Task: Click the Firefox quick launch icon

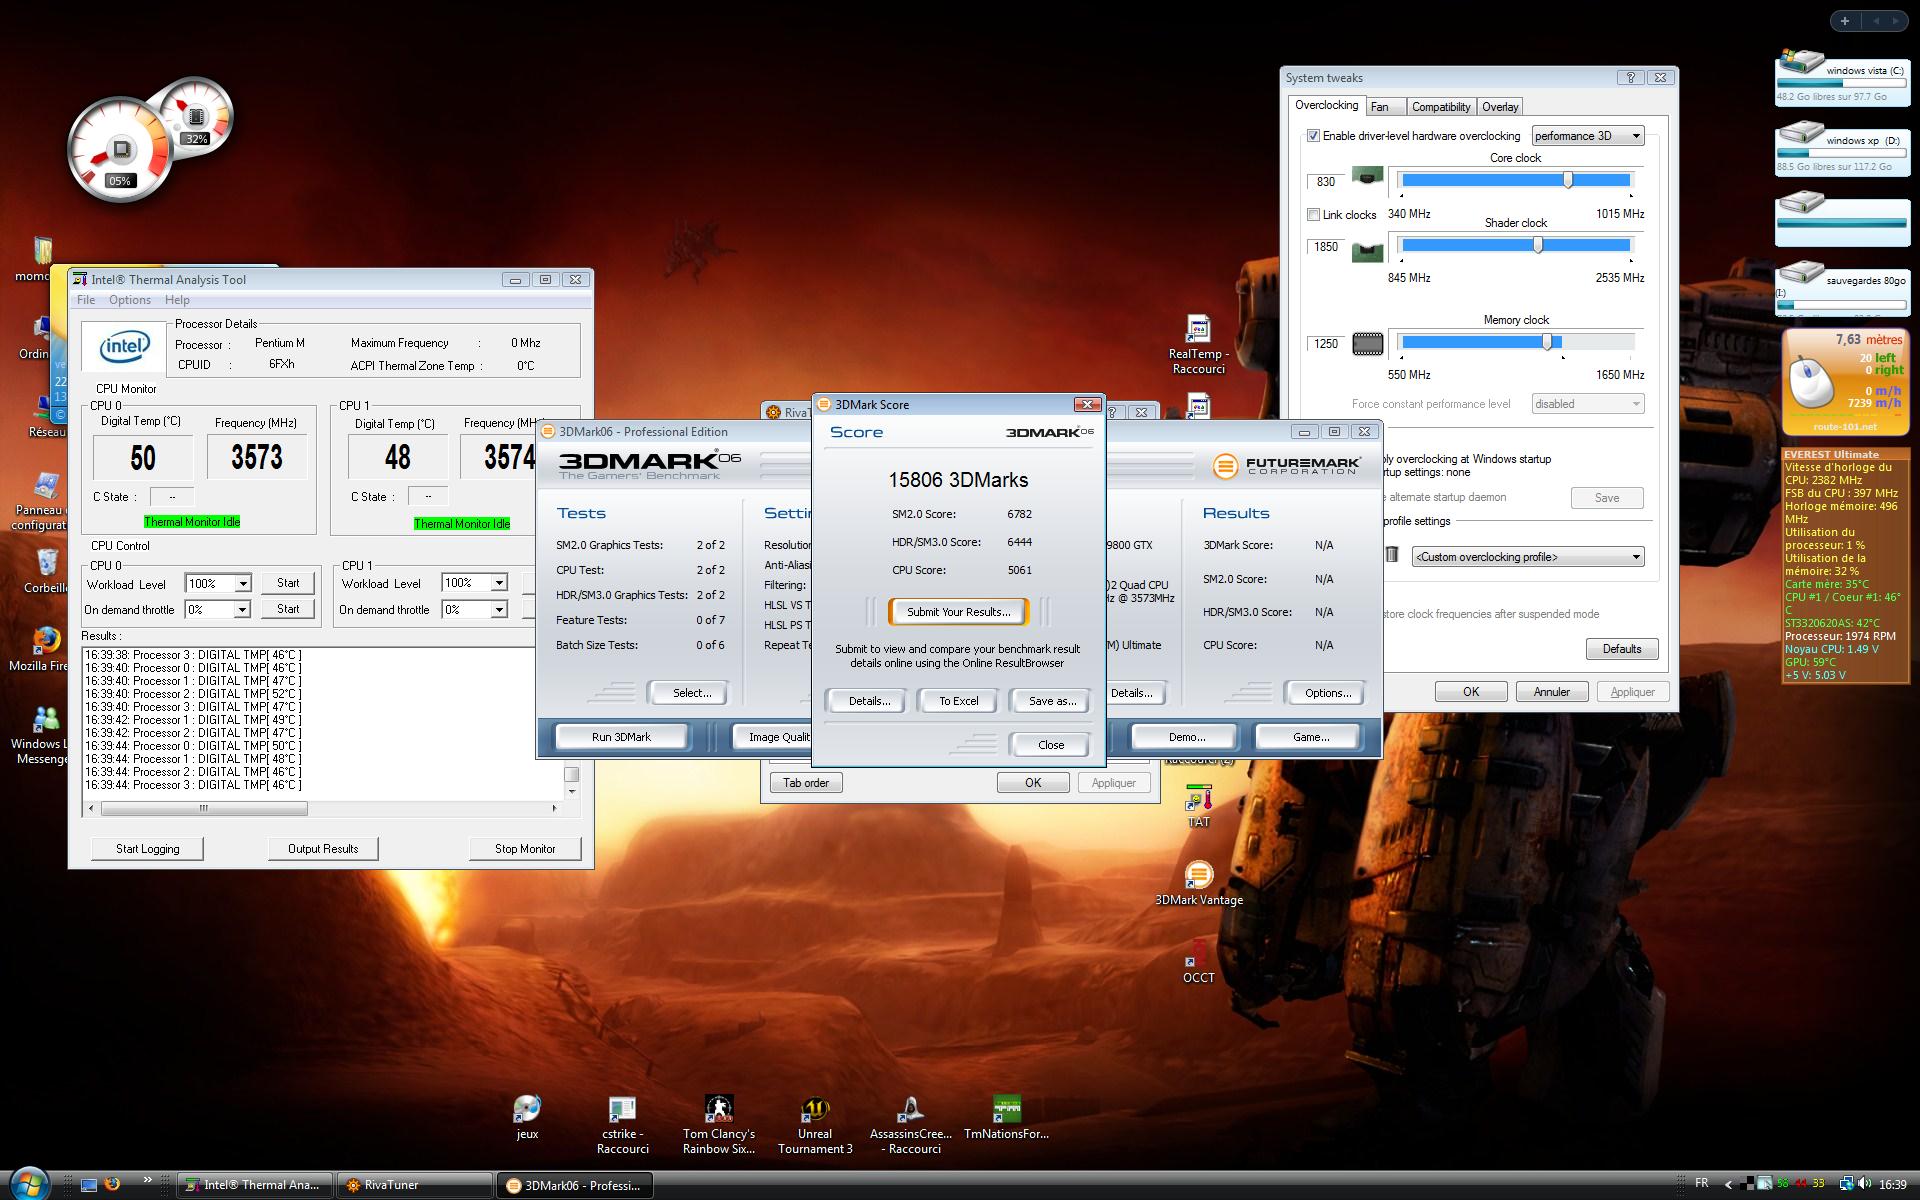Action: pyautogui.click(x=112, y=1184)
